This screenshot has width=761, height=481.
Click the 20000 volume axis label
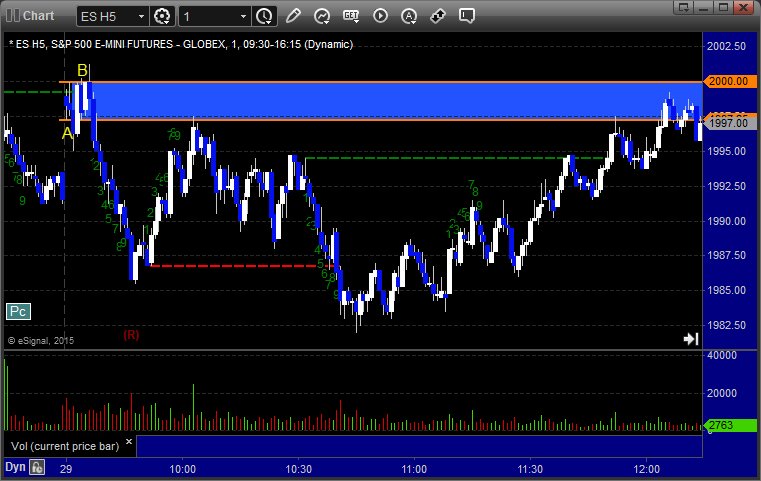(x=722, y=393)
